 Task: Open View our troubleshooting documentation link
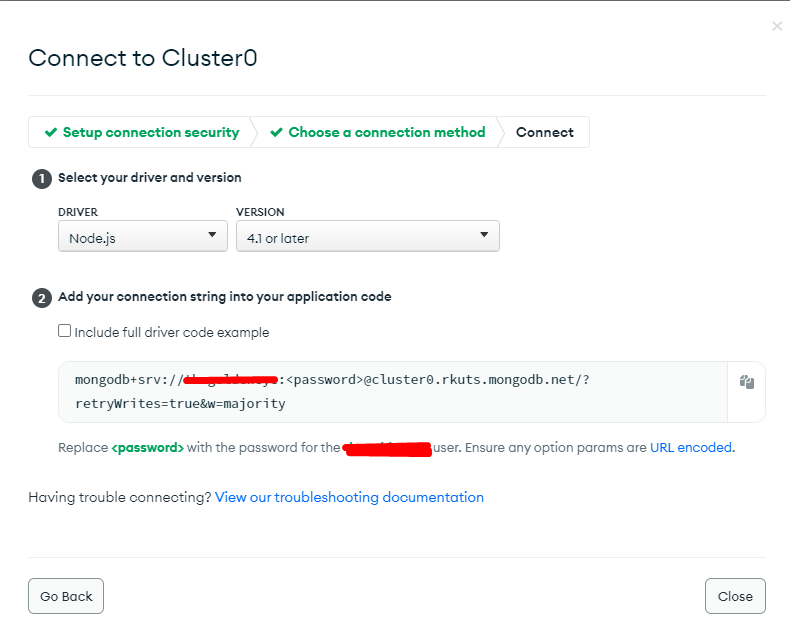click(349, 497)
